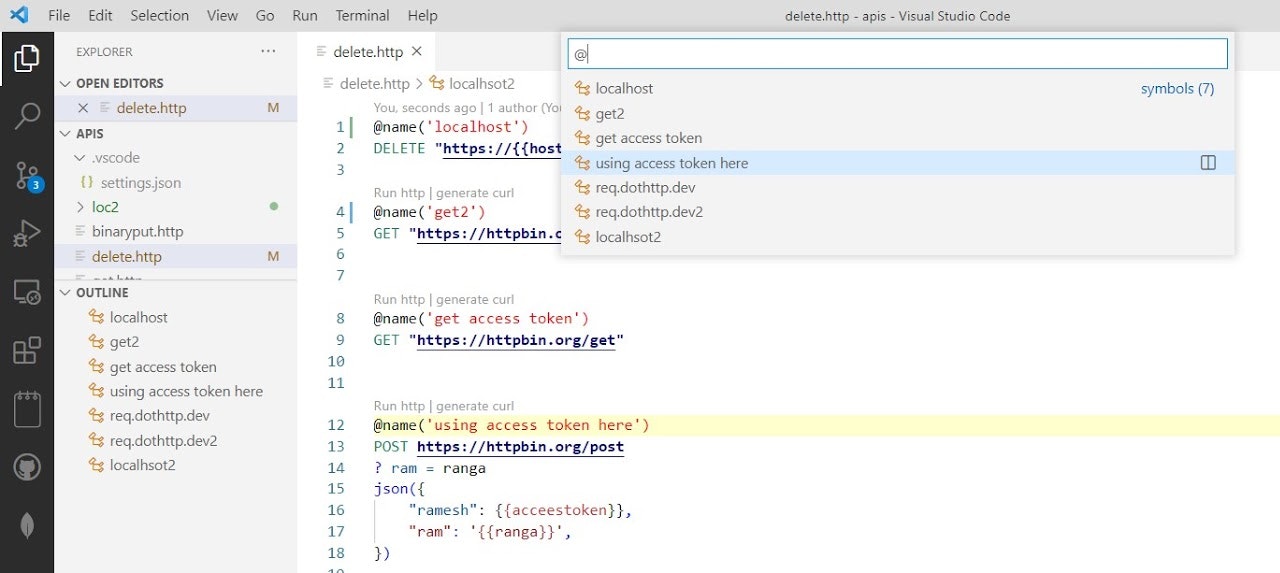Open the Search view in activity bar
Viewport: 1280px width, 573px height.
coord(27,116)
